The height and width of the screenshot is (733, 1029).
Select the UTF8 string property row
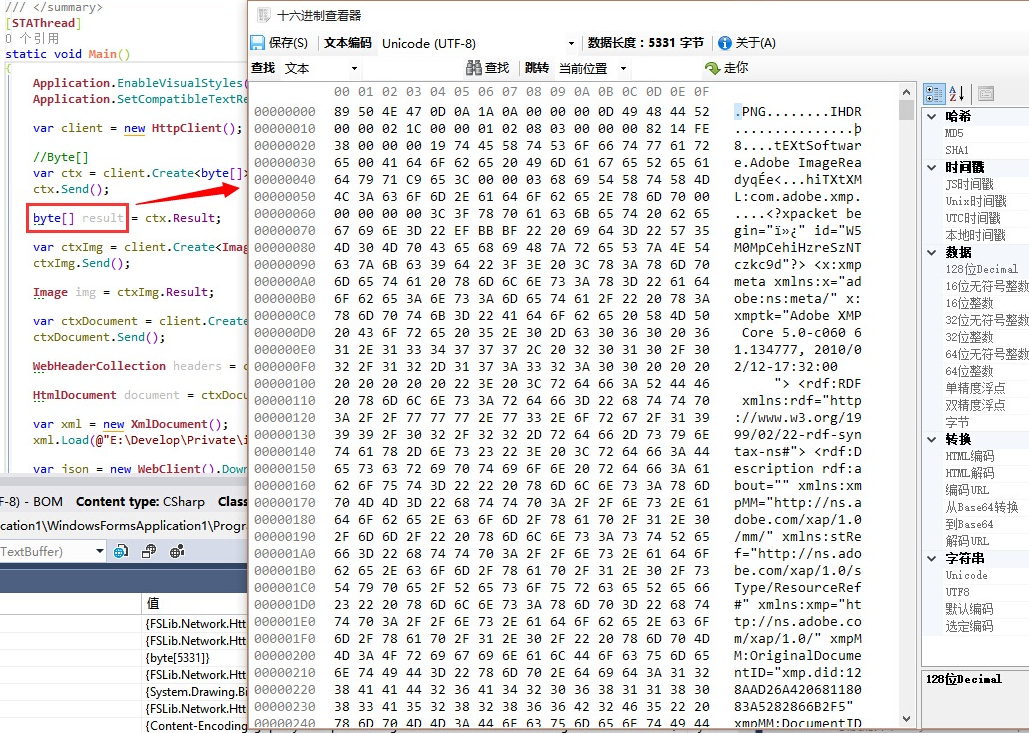984,592
